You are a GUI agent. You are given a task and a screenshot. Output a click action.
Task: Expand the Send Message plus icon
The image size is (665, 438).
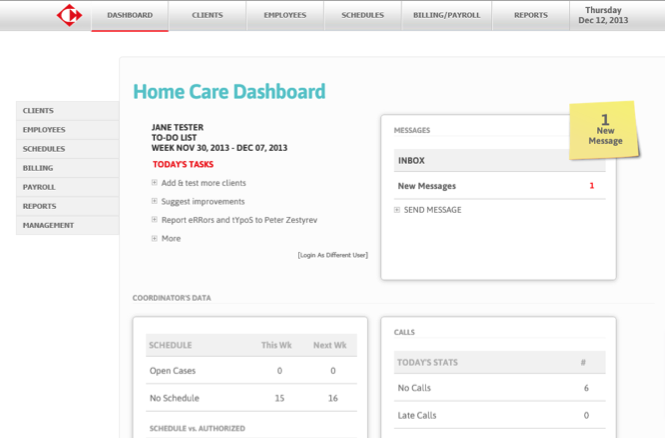coord(397,210)
